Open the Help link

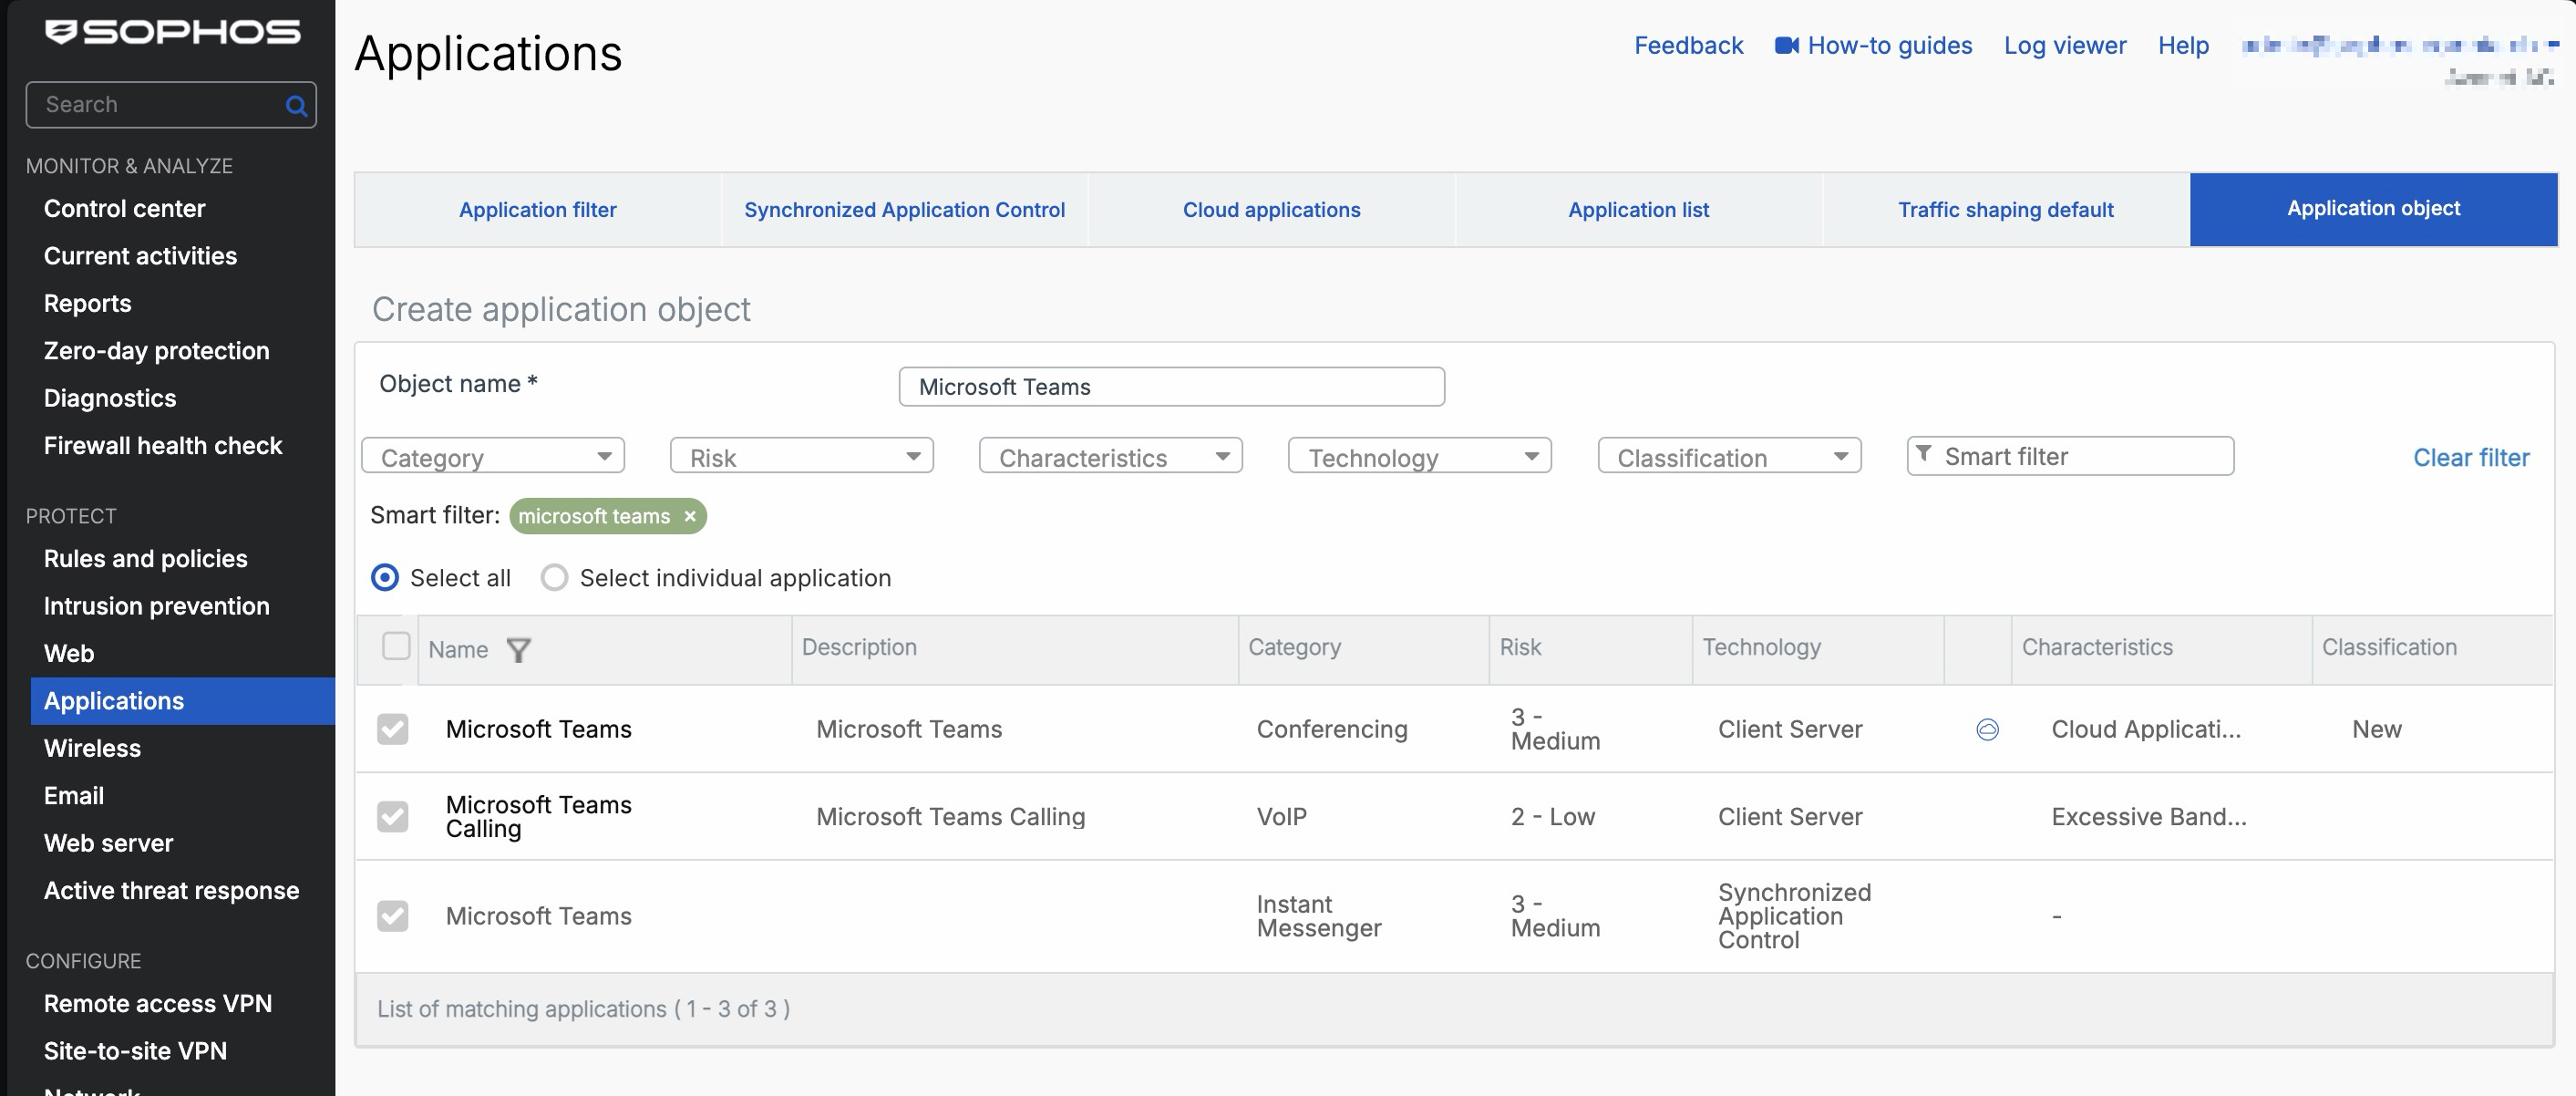[2183, 45]
